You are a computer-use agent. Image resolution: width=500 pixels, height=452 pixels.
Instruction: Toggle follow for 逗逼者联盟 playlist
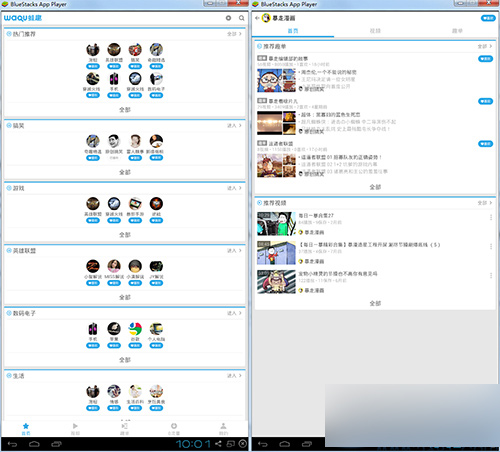pyautogui.click(x=485, y=144)
